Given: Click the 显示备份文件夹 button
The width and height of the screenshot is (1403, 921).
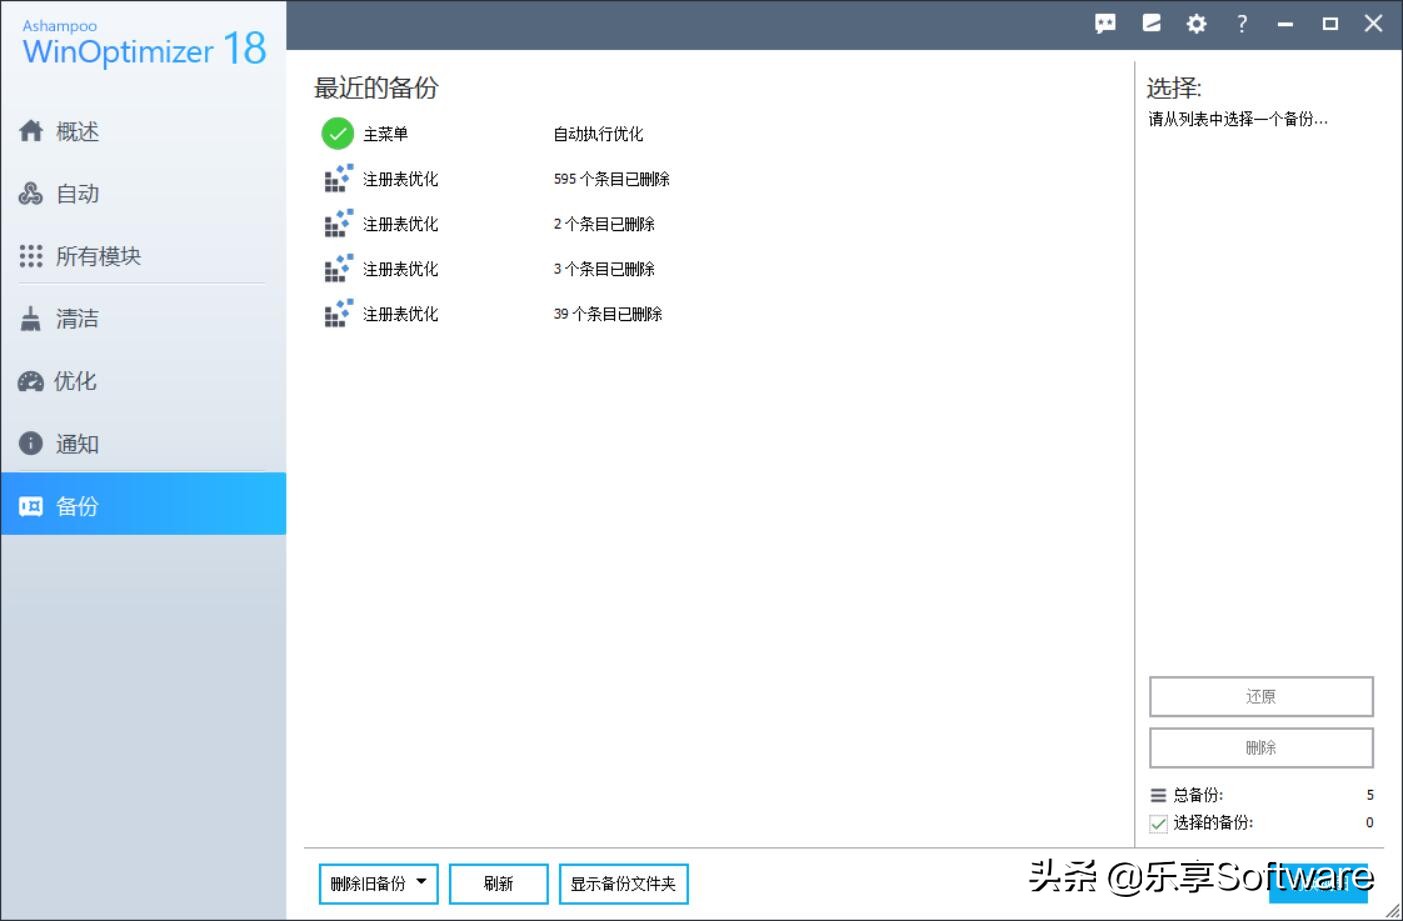Looking at the screenshot, I should click(x=623, y=883).
